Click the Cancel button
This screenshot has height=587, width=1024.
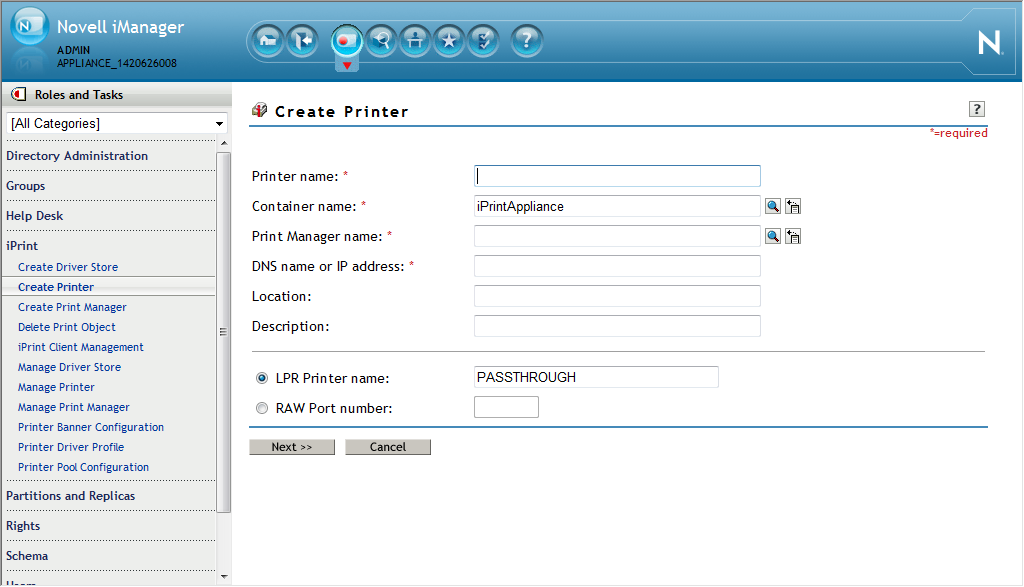coord(388,447)
